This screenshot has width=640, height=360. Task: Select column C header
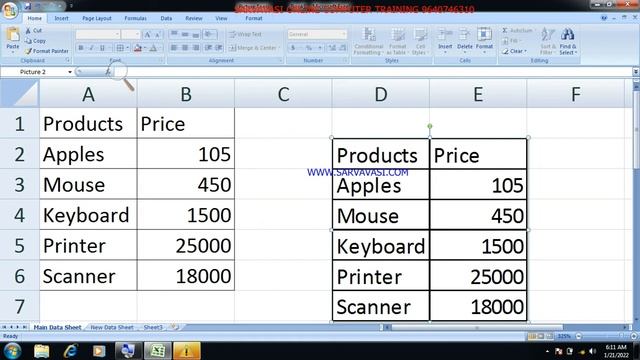tap(283, 94)
